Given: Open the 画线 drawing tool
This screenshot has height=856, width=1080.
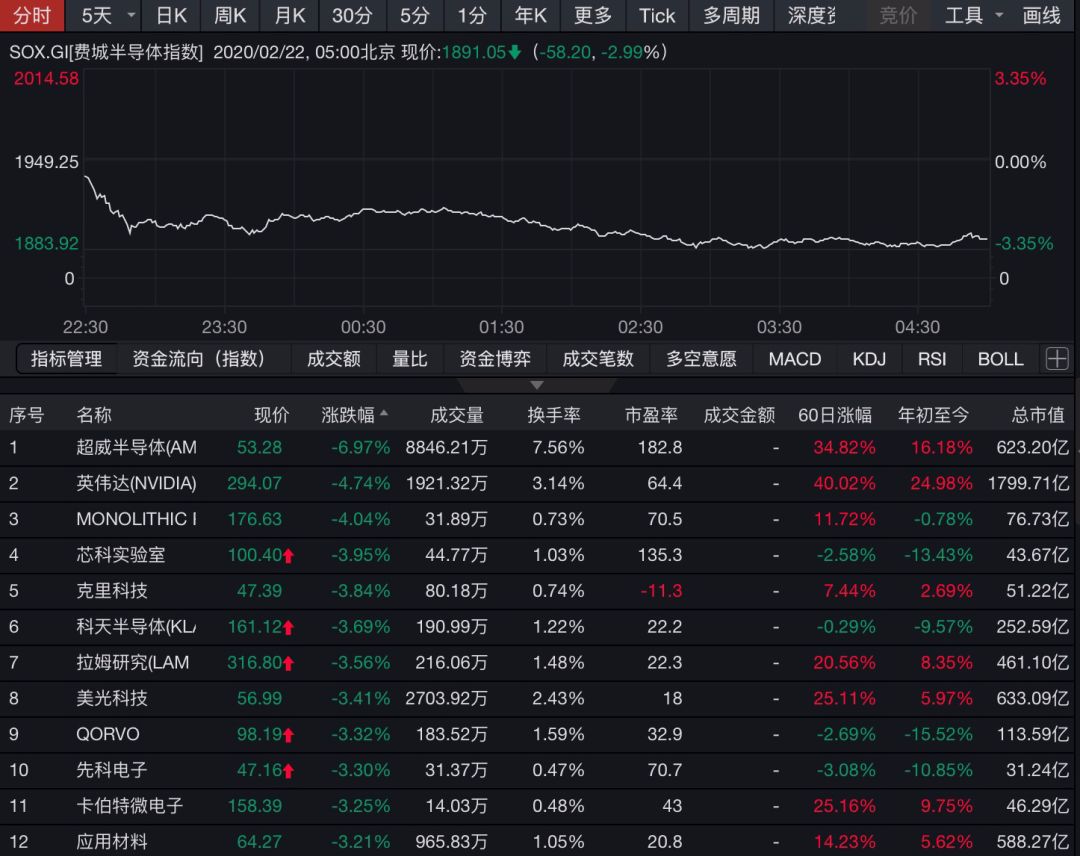Looking at the screenshot, I should (x=1041, y=15).
